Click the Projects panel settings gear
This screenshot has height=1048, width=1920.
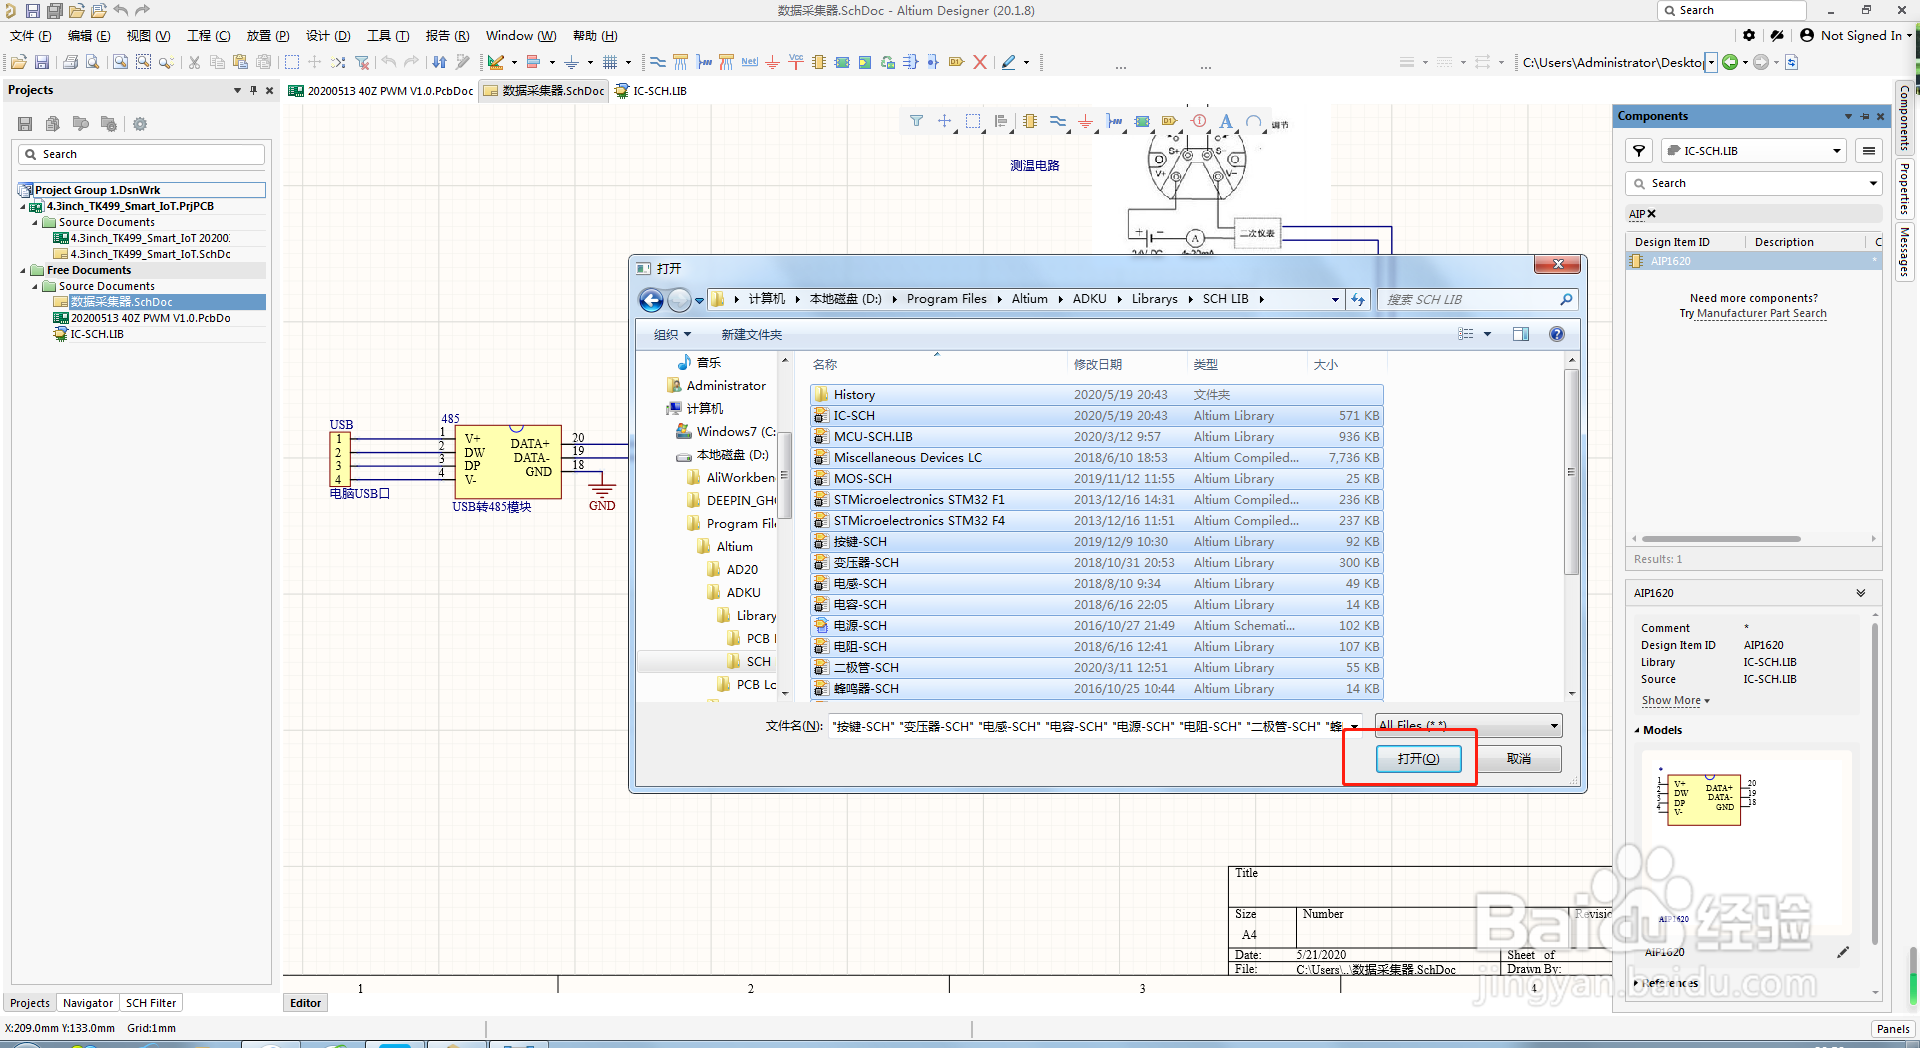(x=140, y=124)
